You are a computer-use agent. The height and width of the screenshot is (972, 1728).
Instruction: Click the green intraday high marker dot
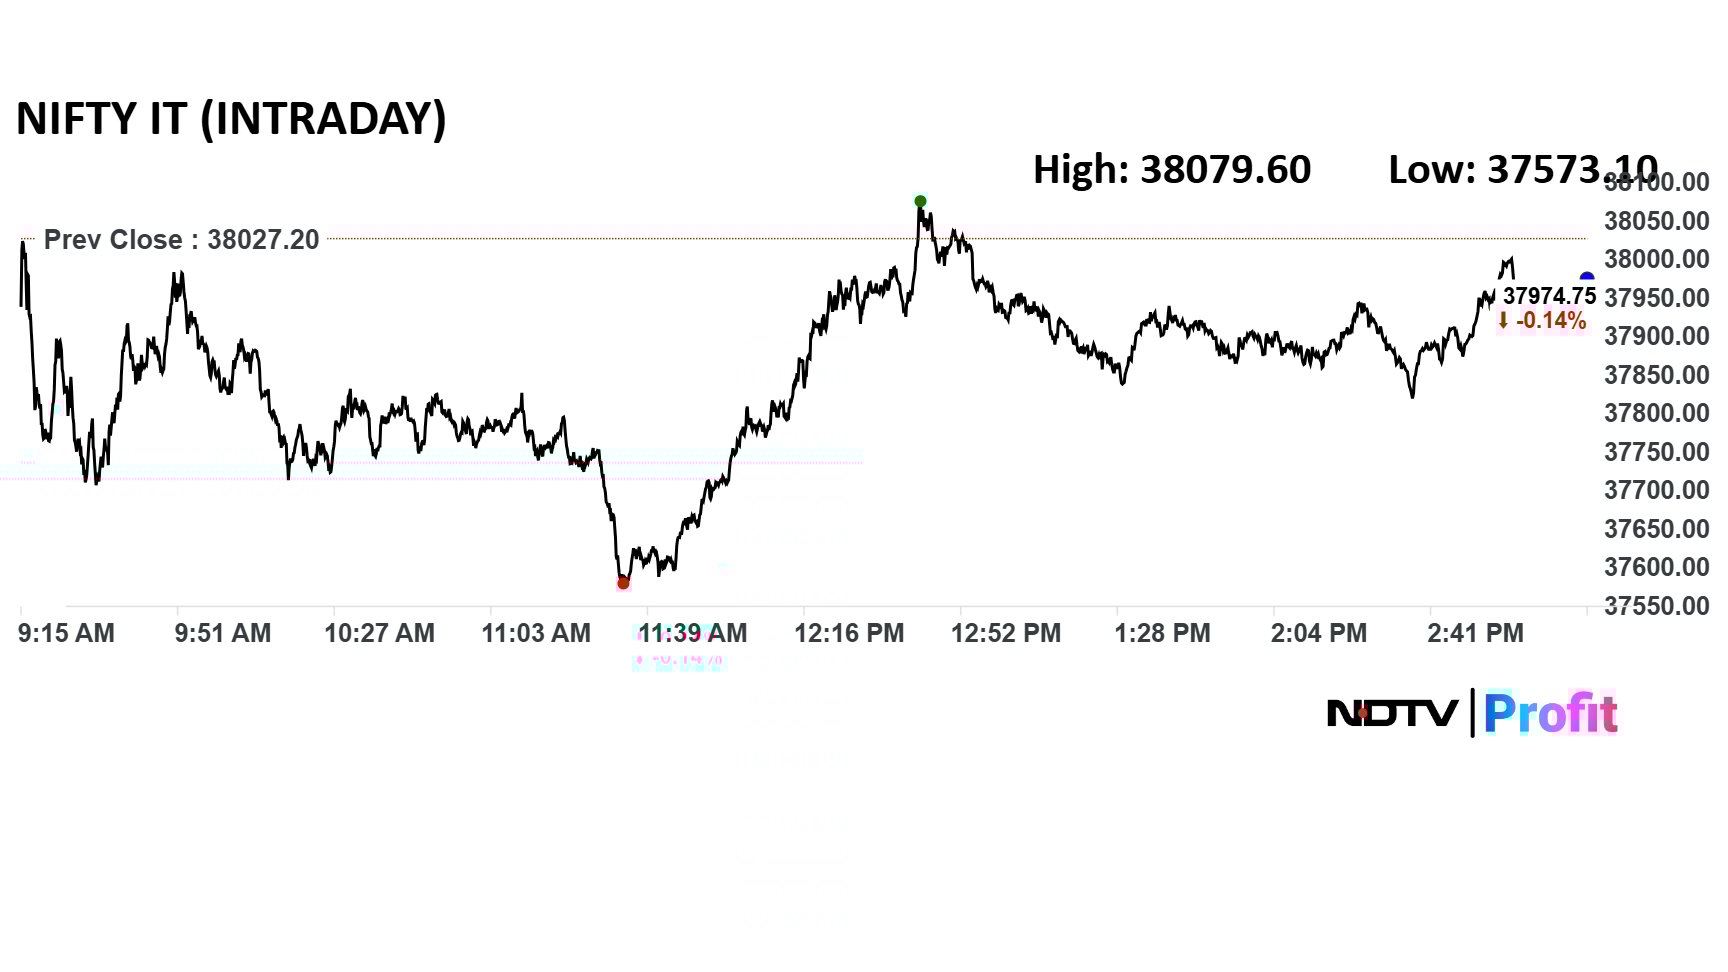click(x=920, y=202)
